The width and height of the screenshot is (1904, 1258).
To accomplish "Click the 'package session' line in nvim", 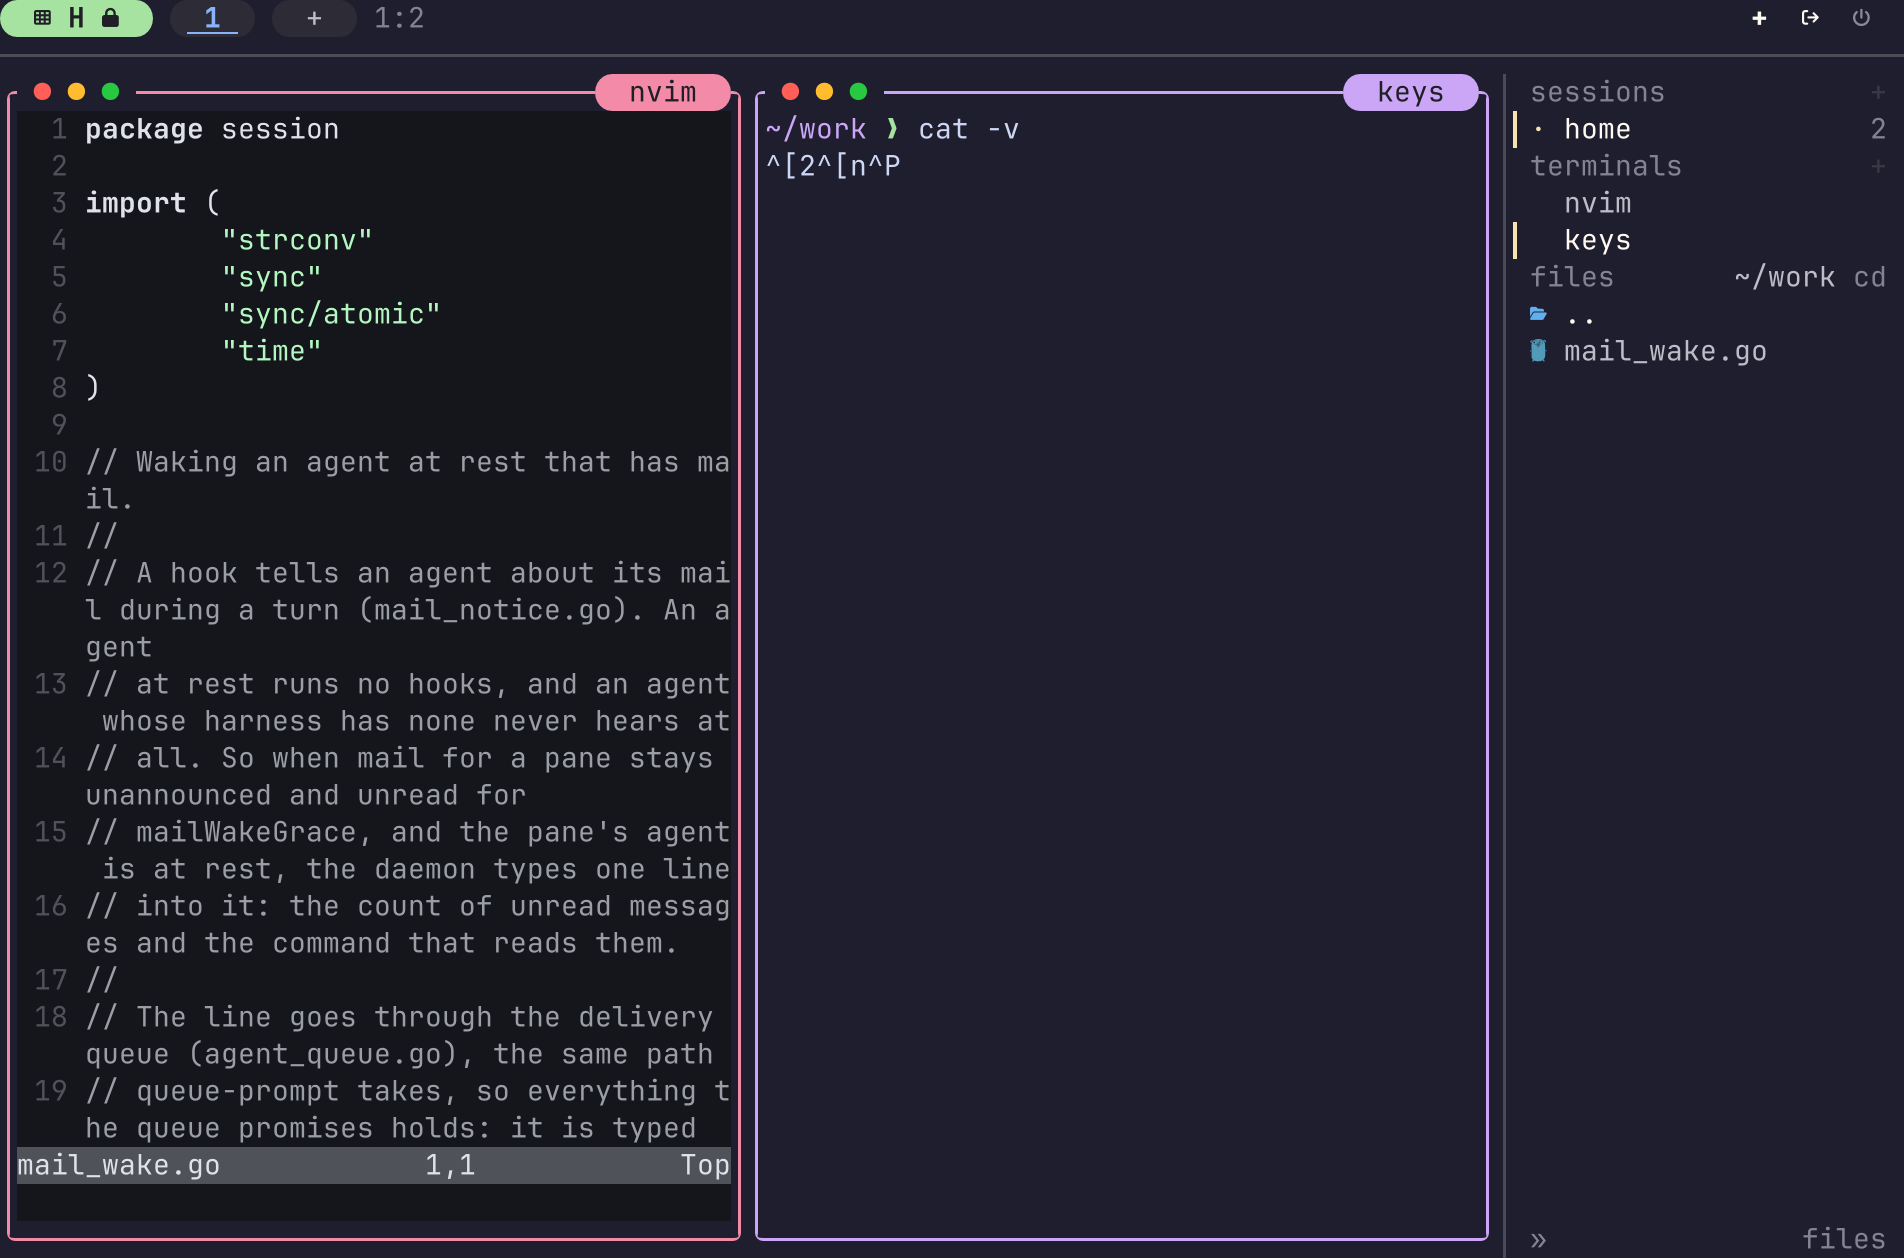I will (212, 129).
